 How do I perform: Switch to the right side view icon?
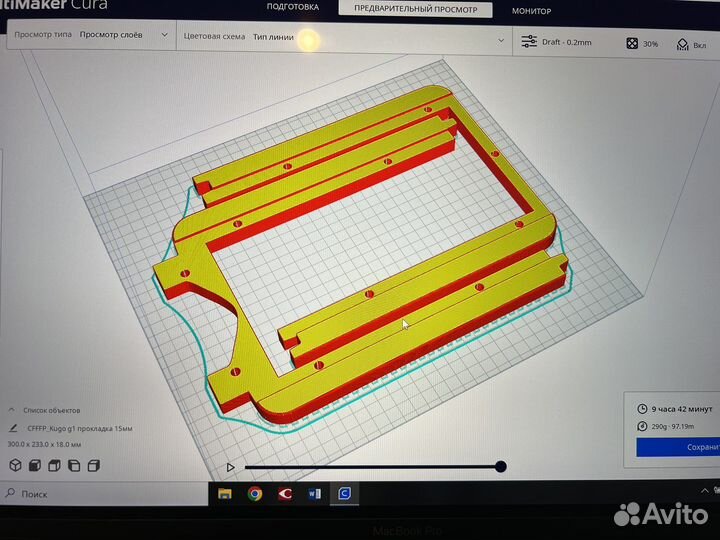[93, 465]
